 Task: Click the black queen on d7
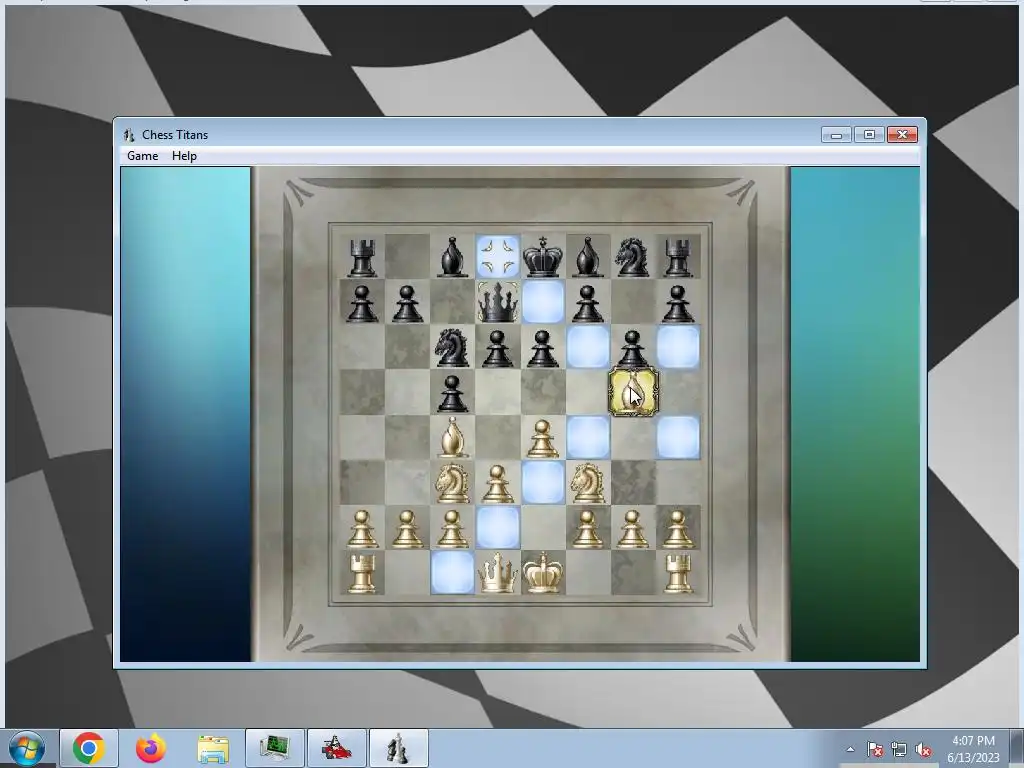(498, 302)
